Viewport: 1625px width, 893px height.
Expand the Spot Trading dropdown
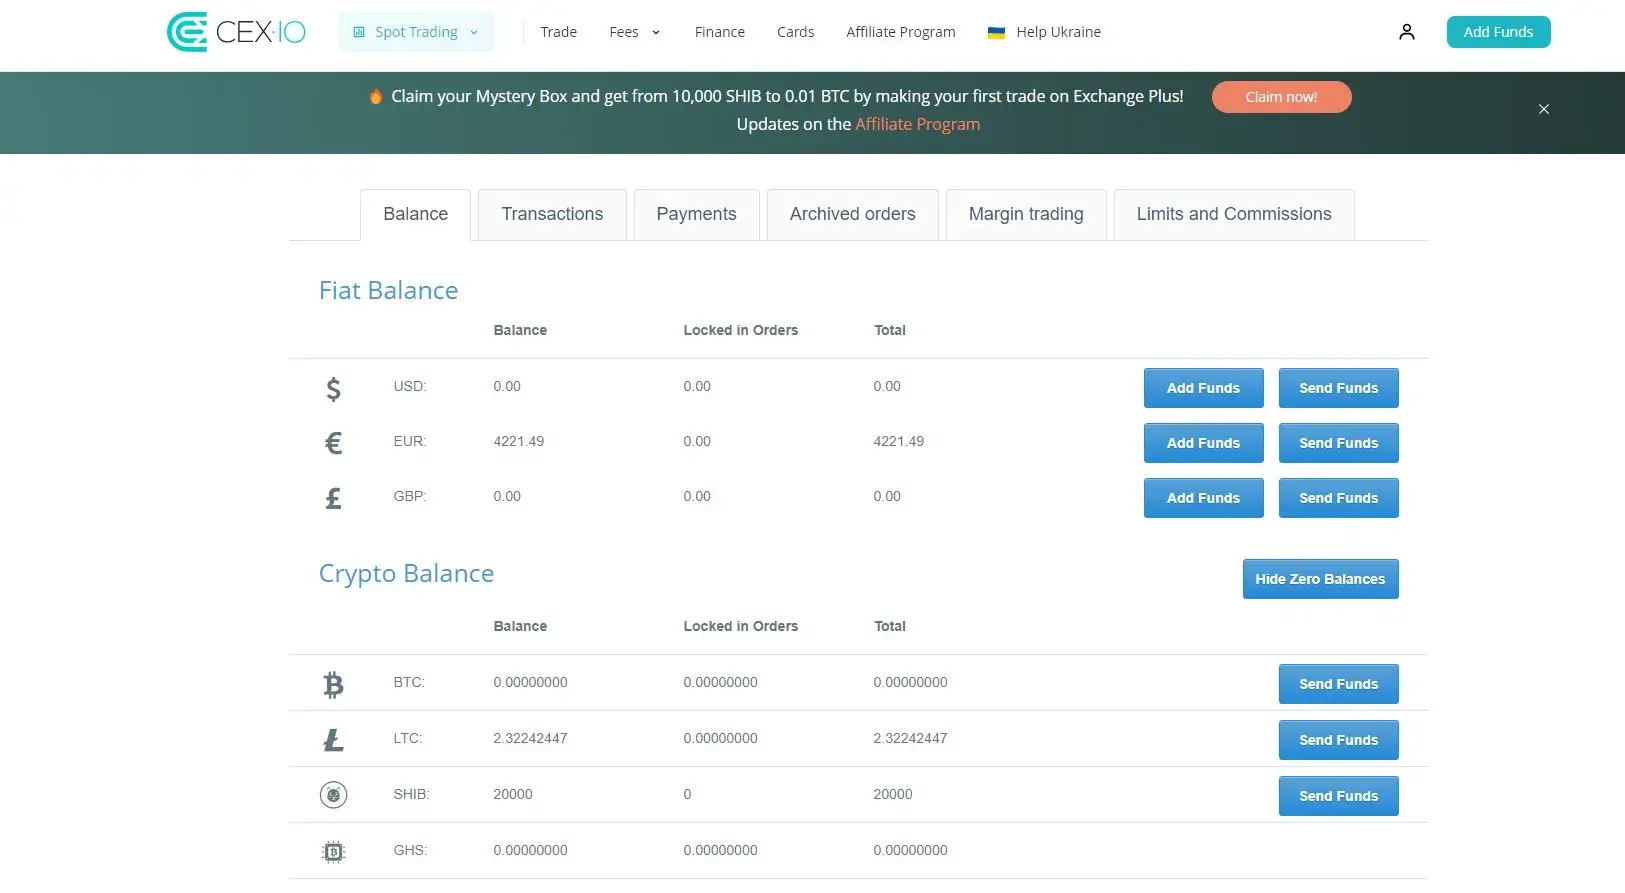coord(416,32)
